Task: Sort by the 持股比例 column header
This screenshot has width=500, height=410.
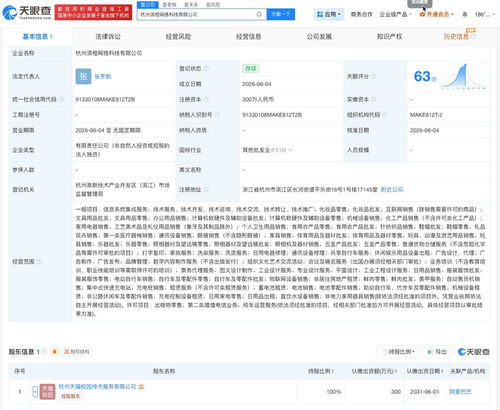Action: [x=321, y=371]
